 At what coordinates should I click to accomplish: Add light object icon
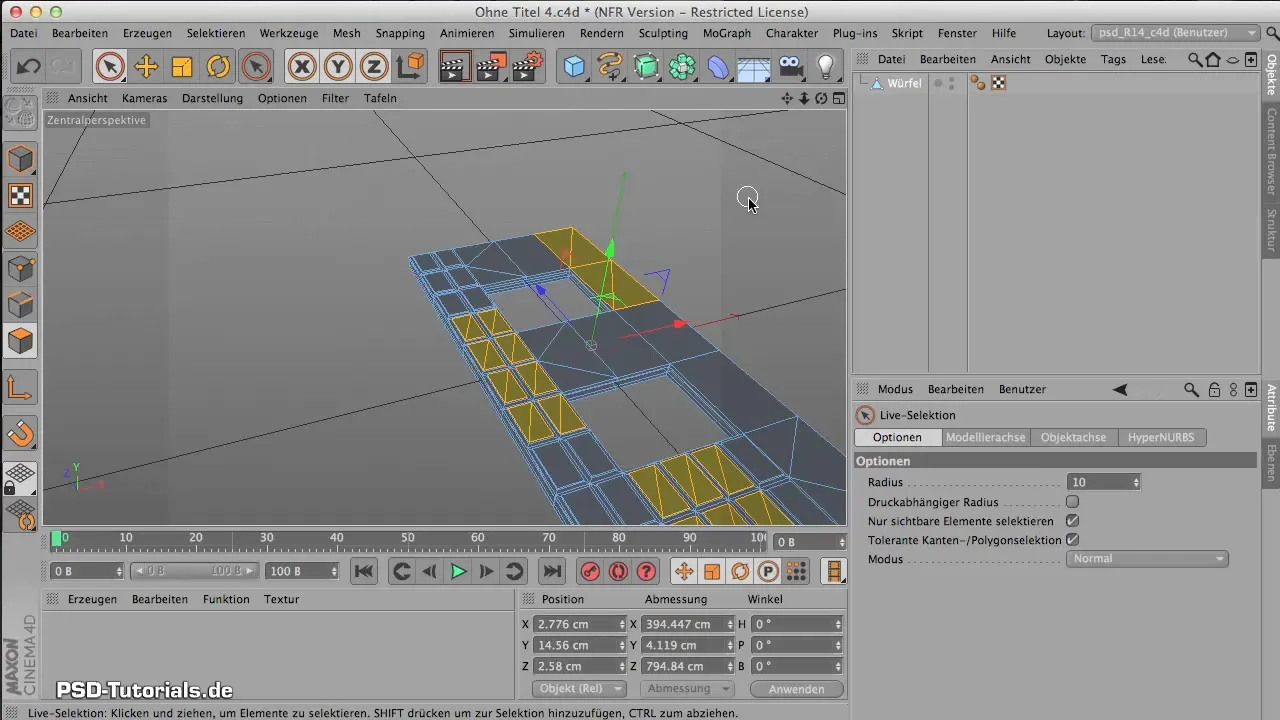[x=826, y=67]
